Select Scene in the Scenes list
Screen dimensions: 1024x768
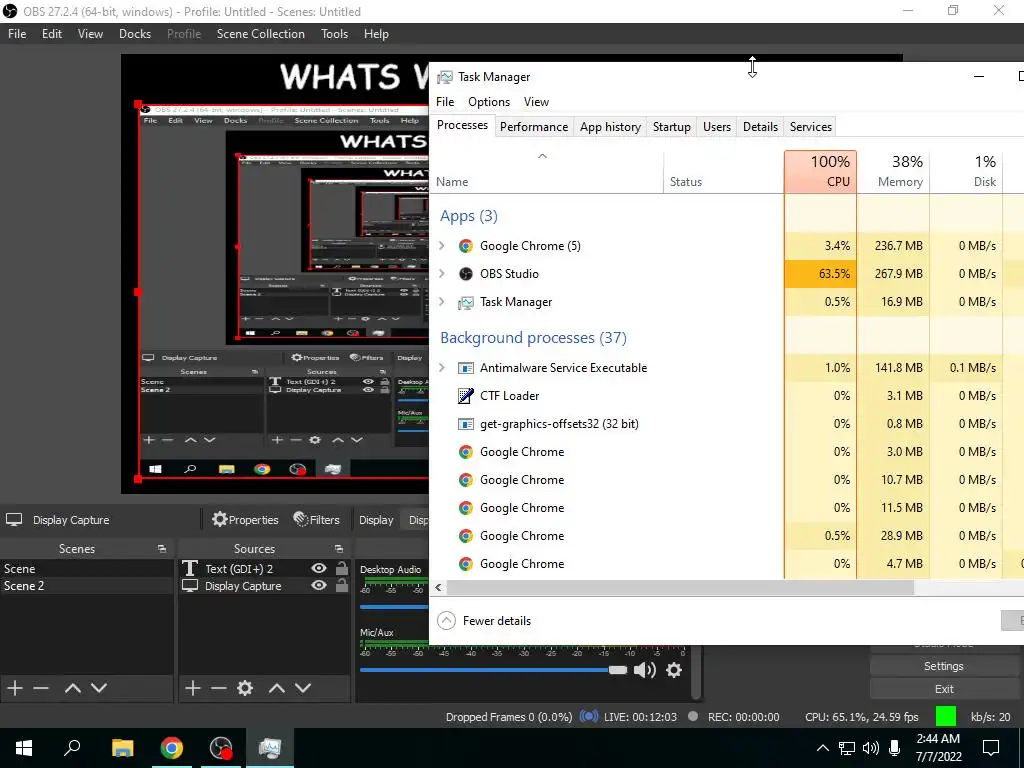click(x=87, y=569)
